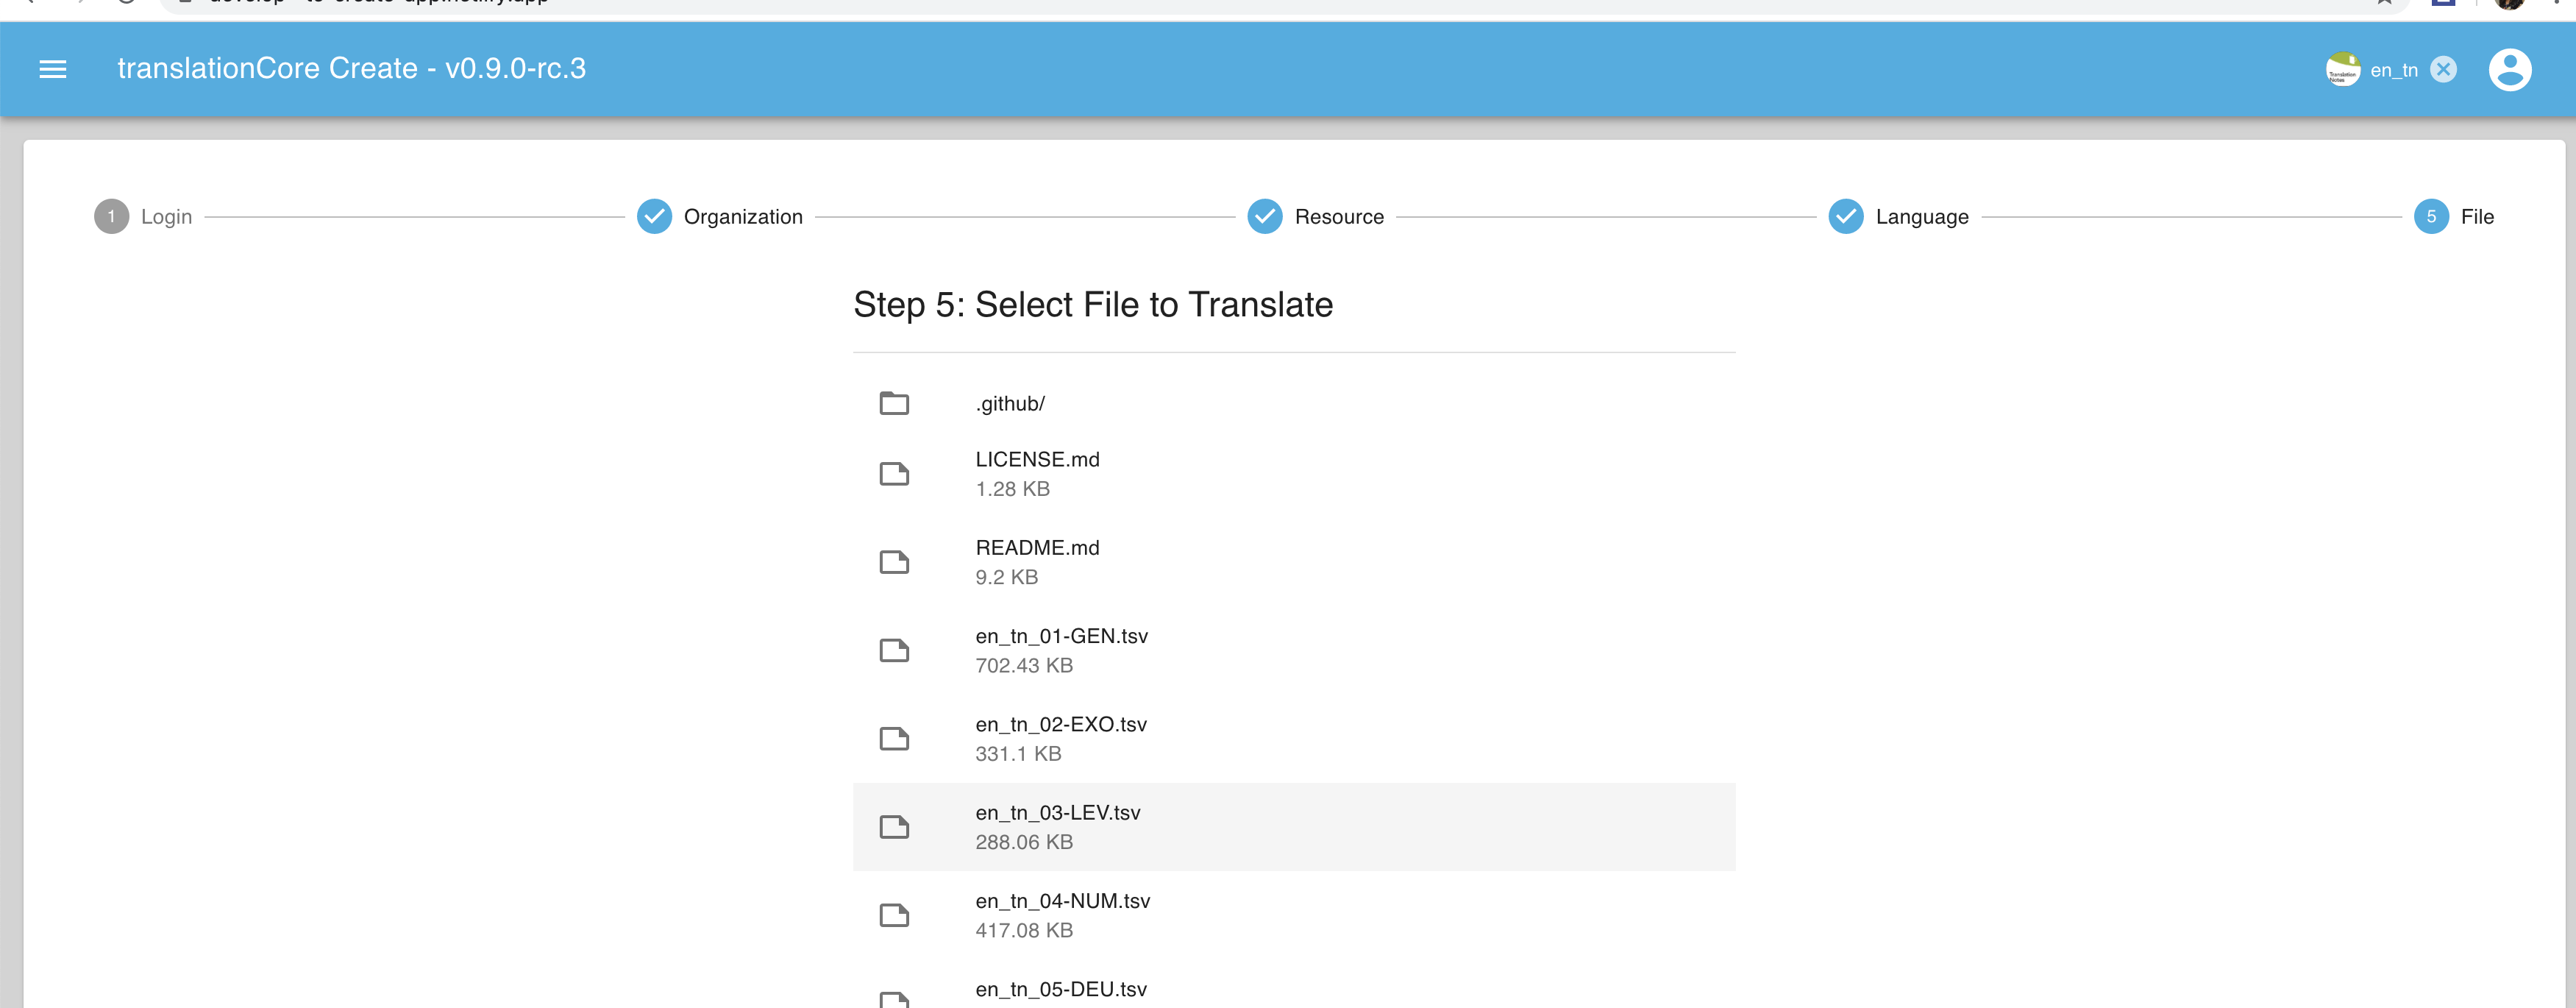Viewport: 2576px width, 1008px height.
Task: Open en_tn_05-DEU.tsv file entry
Action: click(1060, 989)
